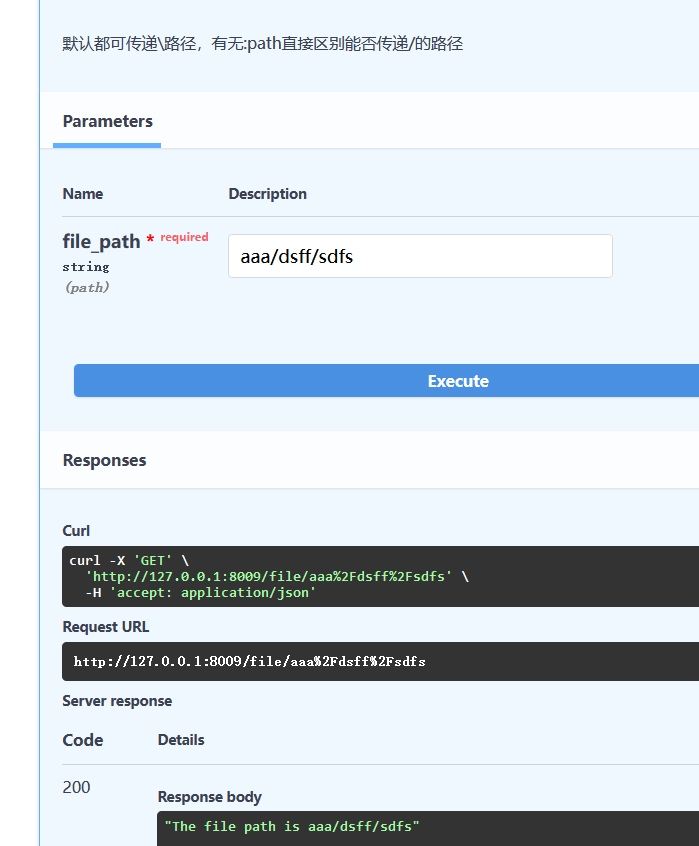699x846 pixels.
Task: Click the response body text
Action: (x=292, y=826)
